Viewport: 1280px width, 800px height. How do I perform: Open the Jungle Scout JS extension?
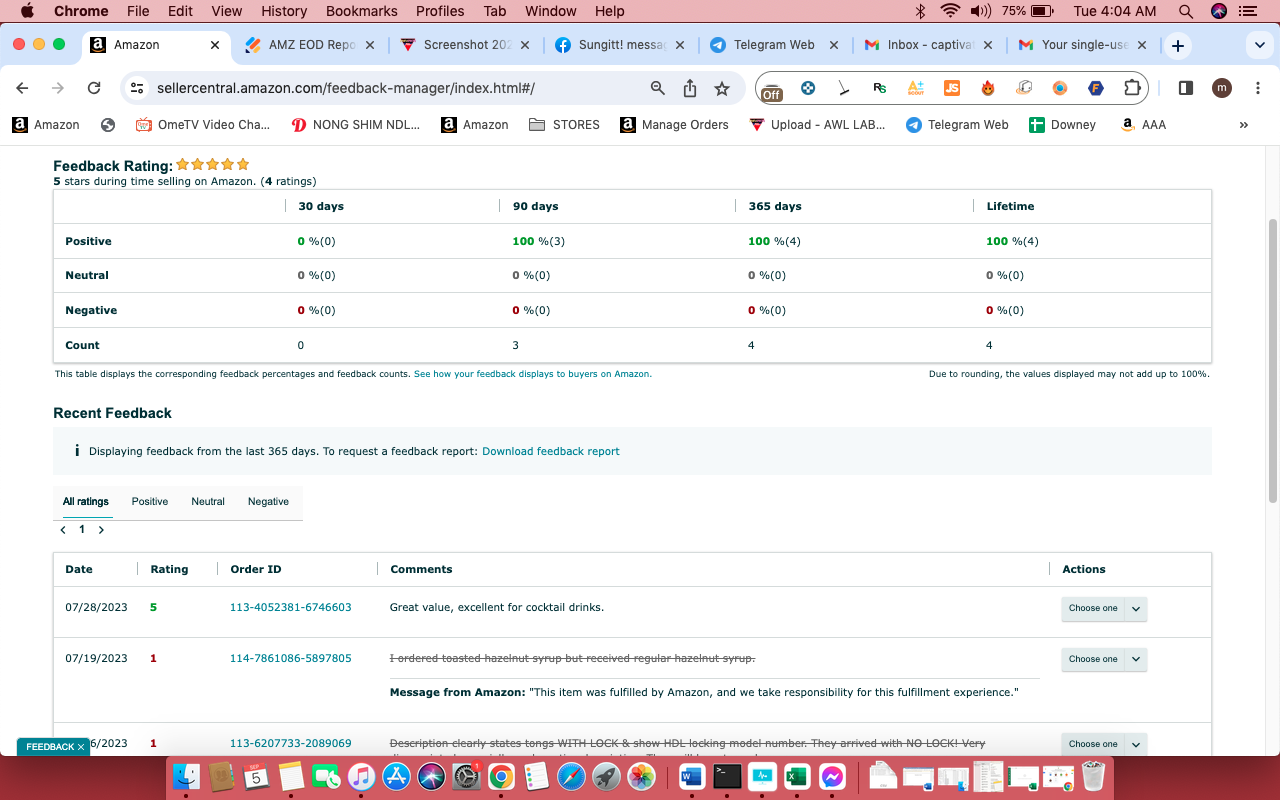pyautogui.click(x=952, y=88)
